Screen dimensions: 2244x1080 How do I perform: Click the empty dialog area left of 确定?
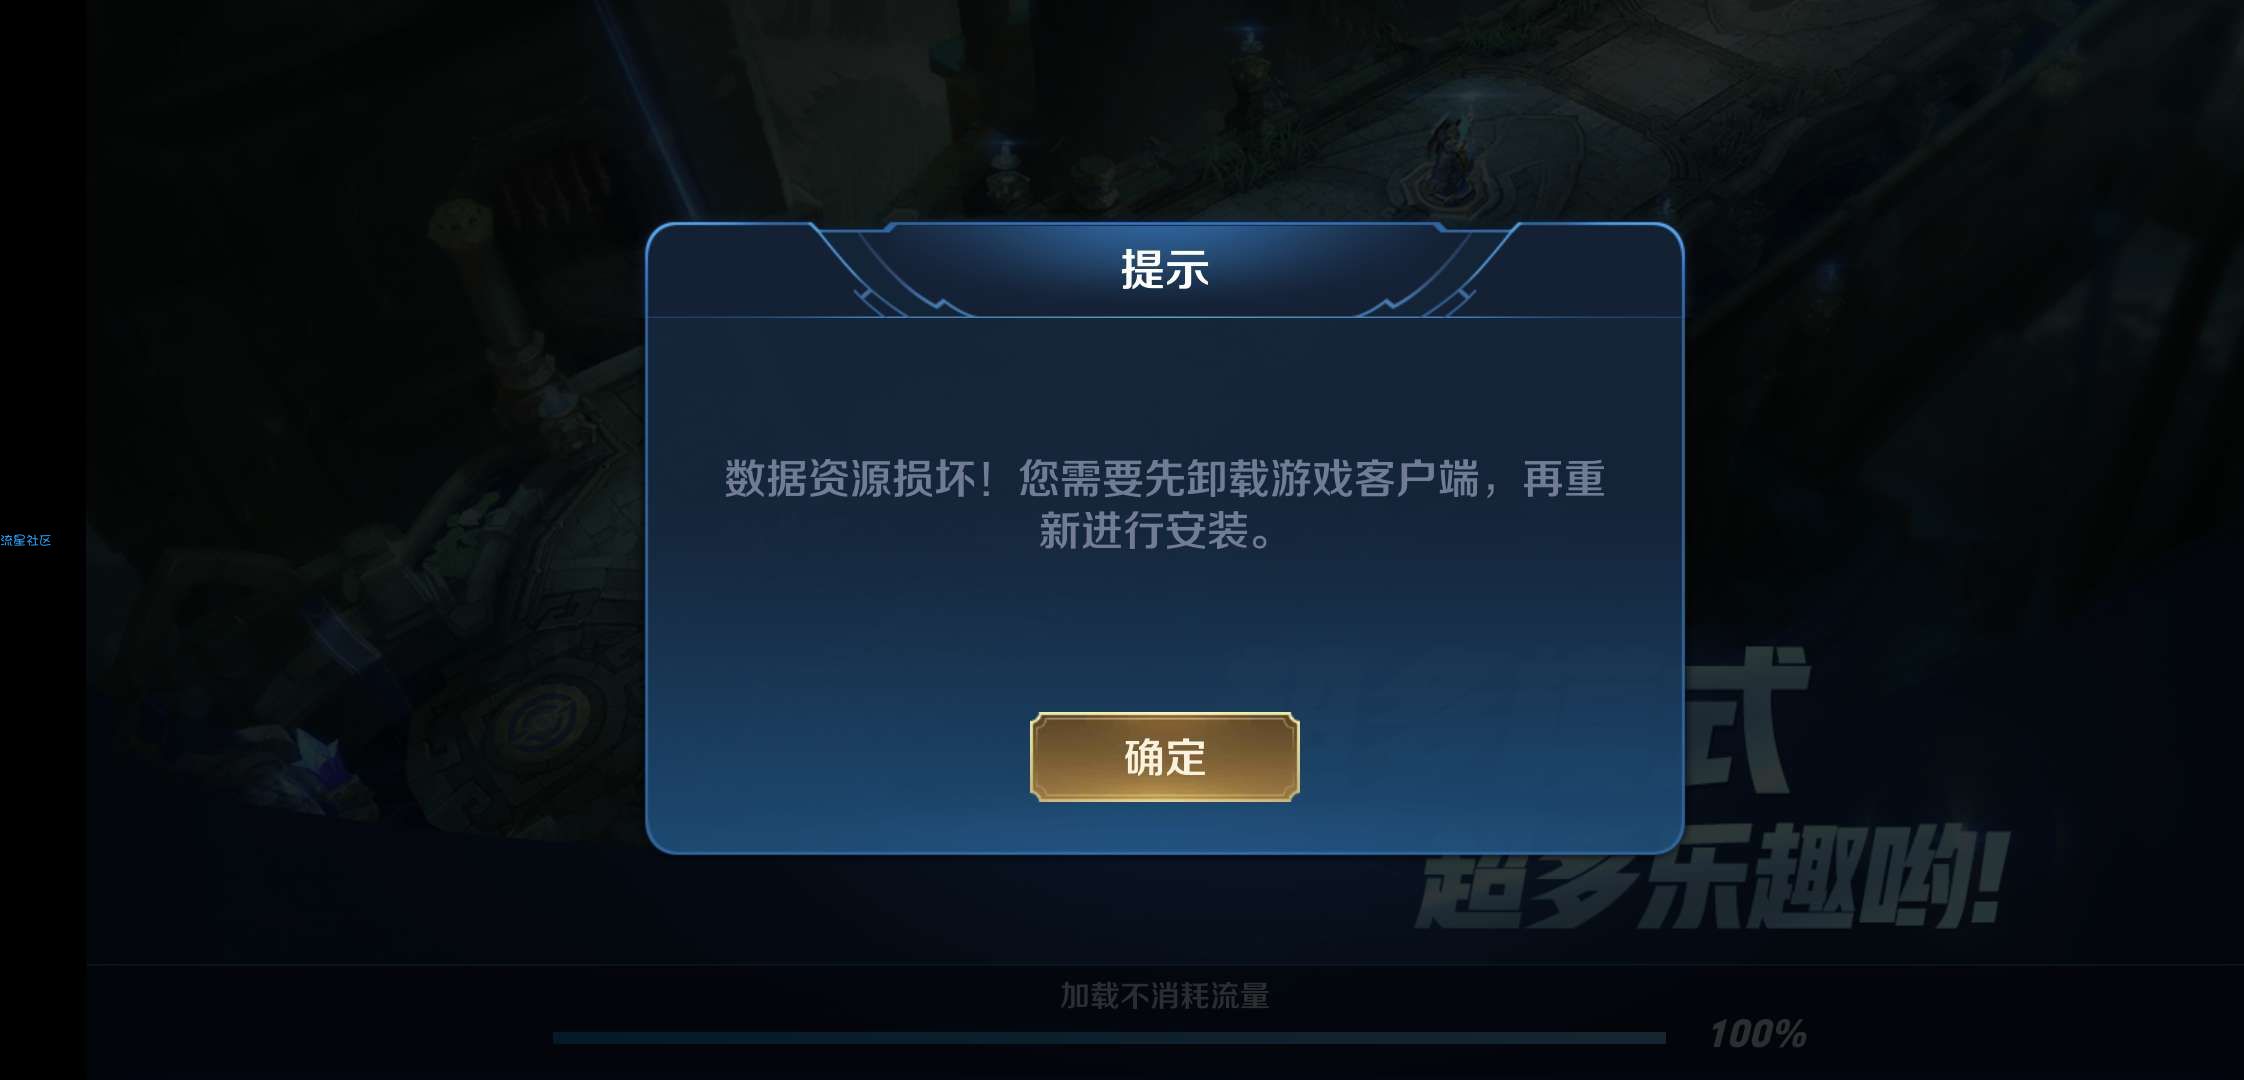click(840, 757)
